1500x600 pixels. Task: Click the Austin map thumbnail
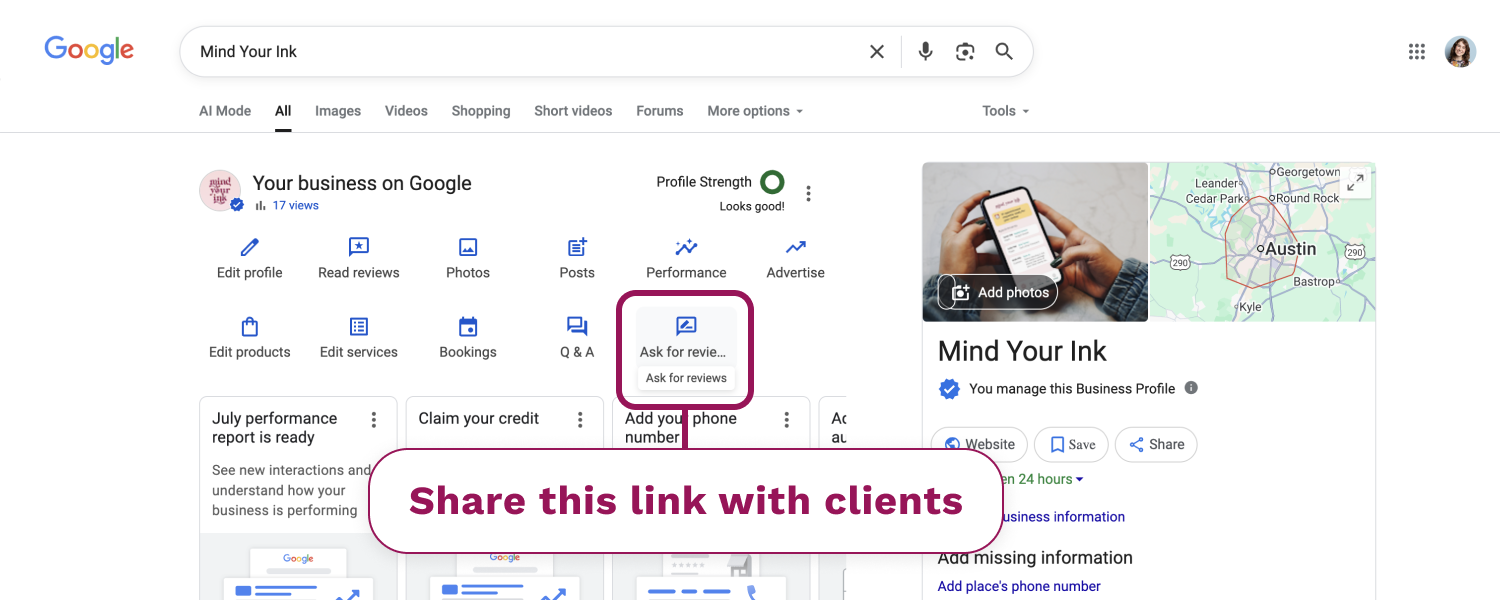(1262, 242)
